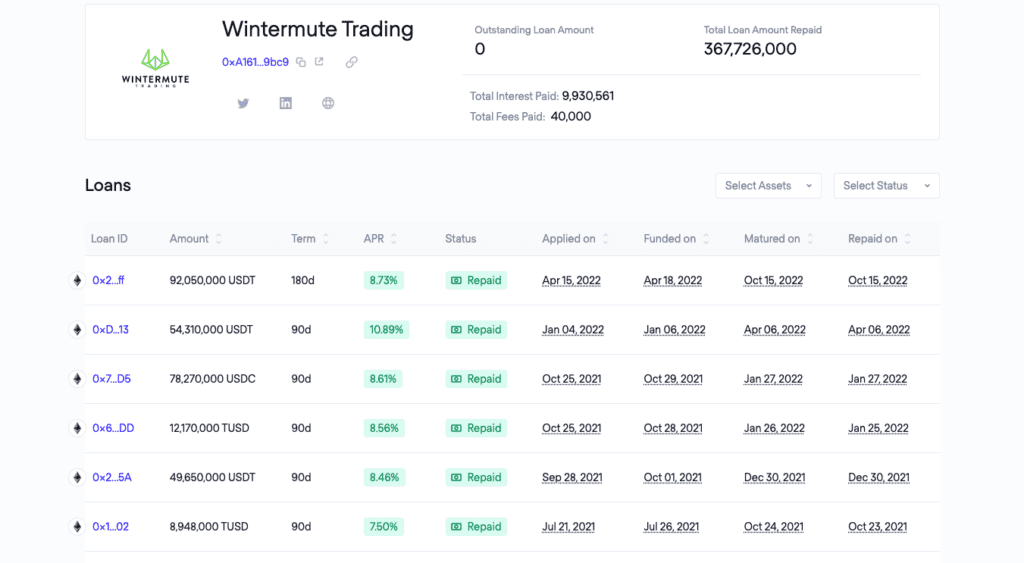Screen dimensions: 1024x563
Task: Click Repaid status on 49,650,000 USDT loan
Action: [476, 477]
